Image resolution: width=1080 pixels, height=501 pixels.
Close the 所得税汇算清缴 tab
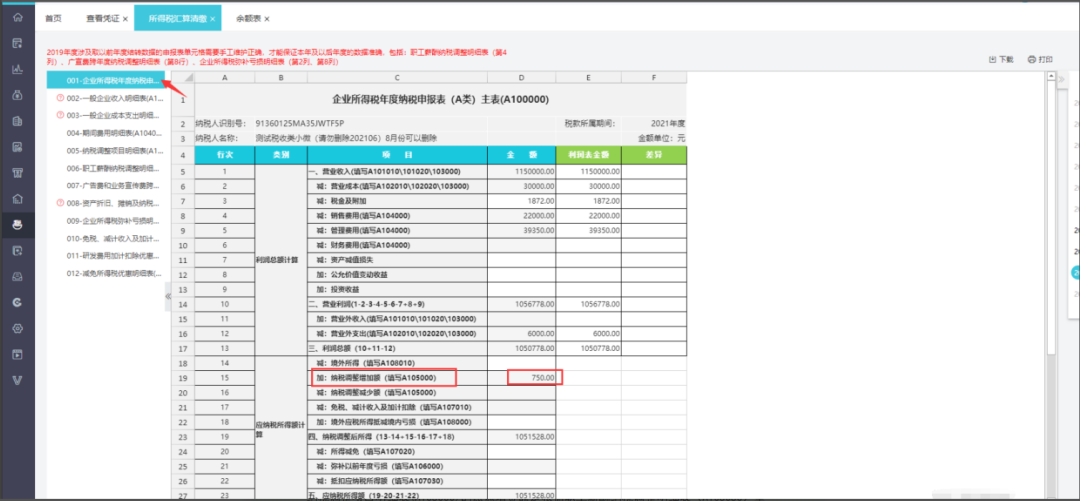click(213, 19)
